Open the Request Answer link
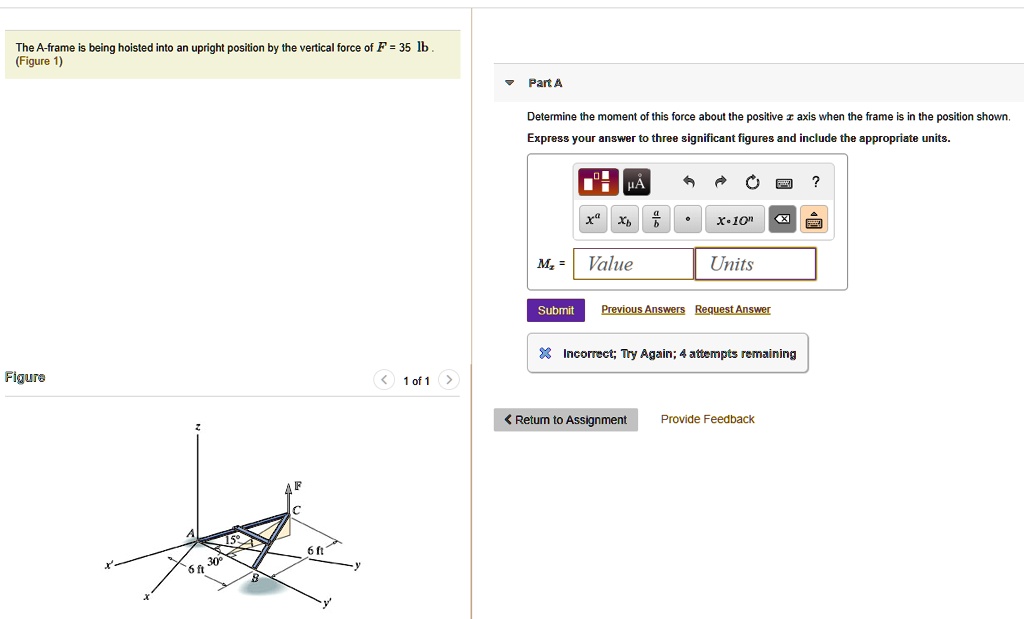 [x=732, y=310]
